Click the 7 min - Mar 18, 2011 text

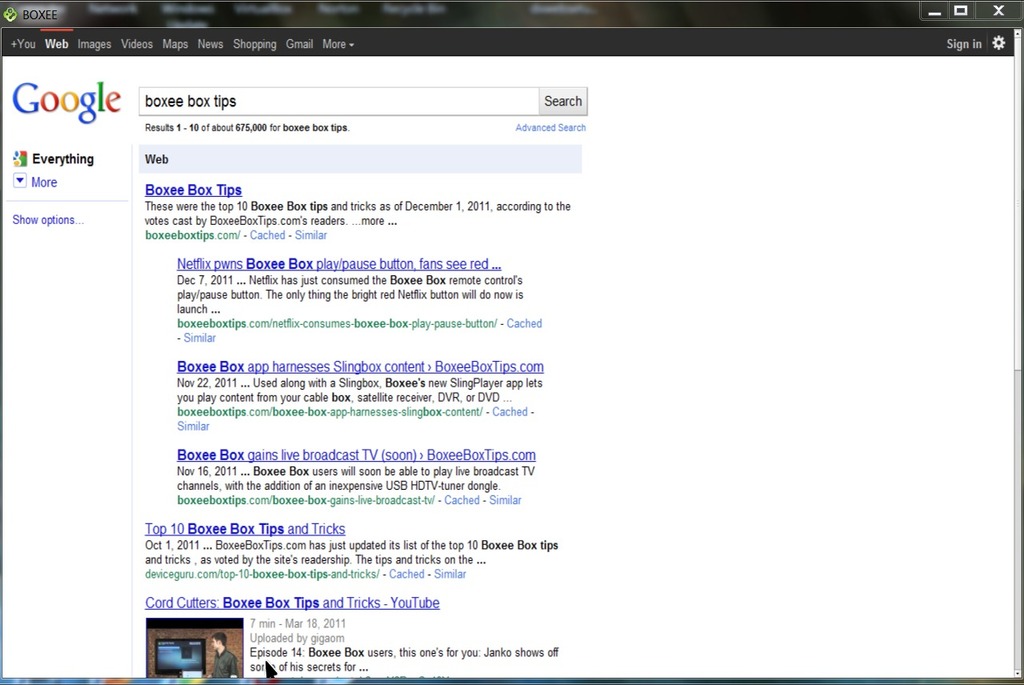pyautogui.click(x=298, y=624)
